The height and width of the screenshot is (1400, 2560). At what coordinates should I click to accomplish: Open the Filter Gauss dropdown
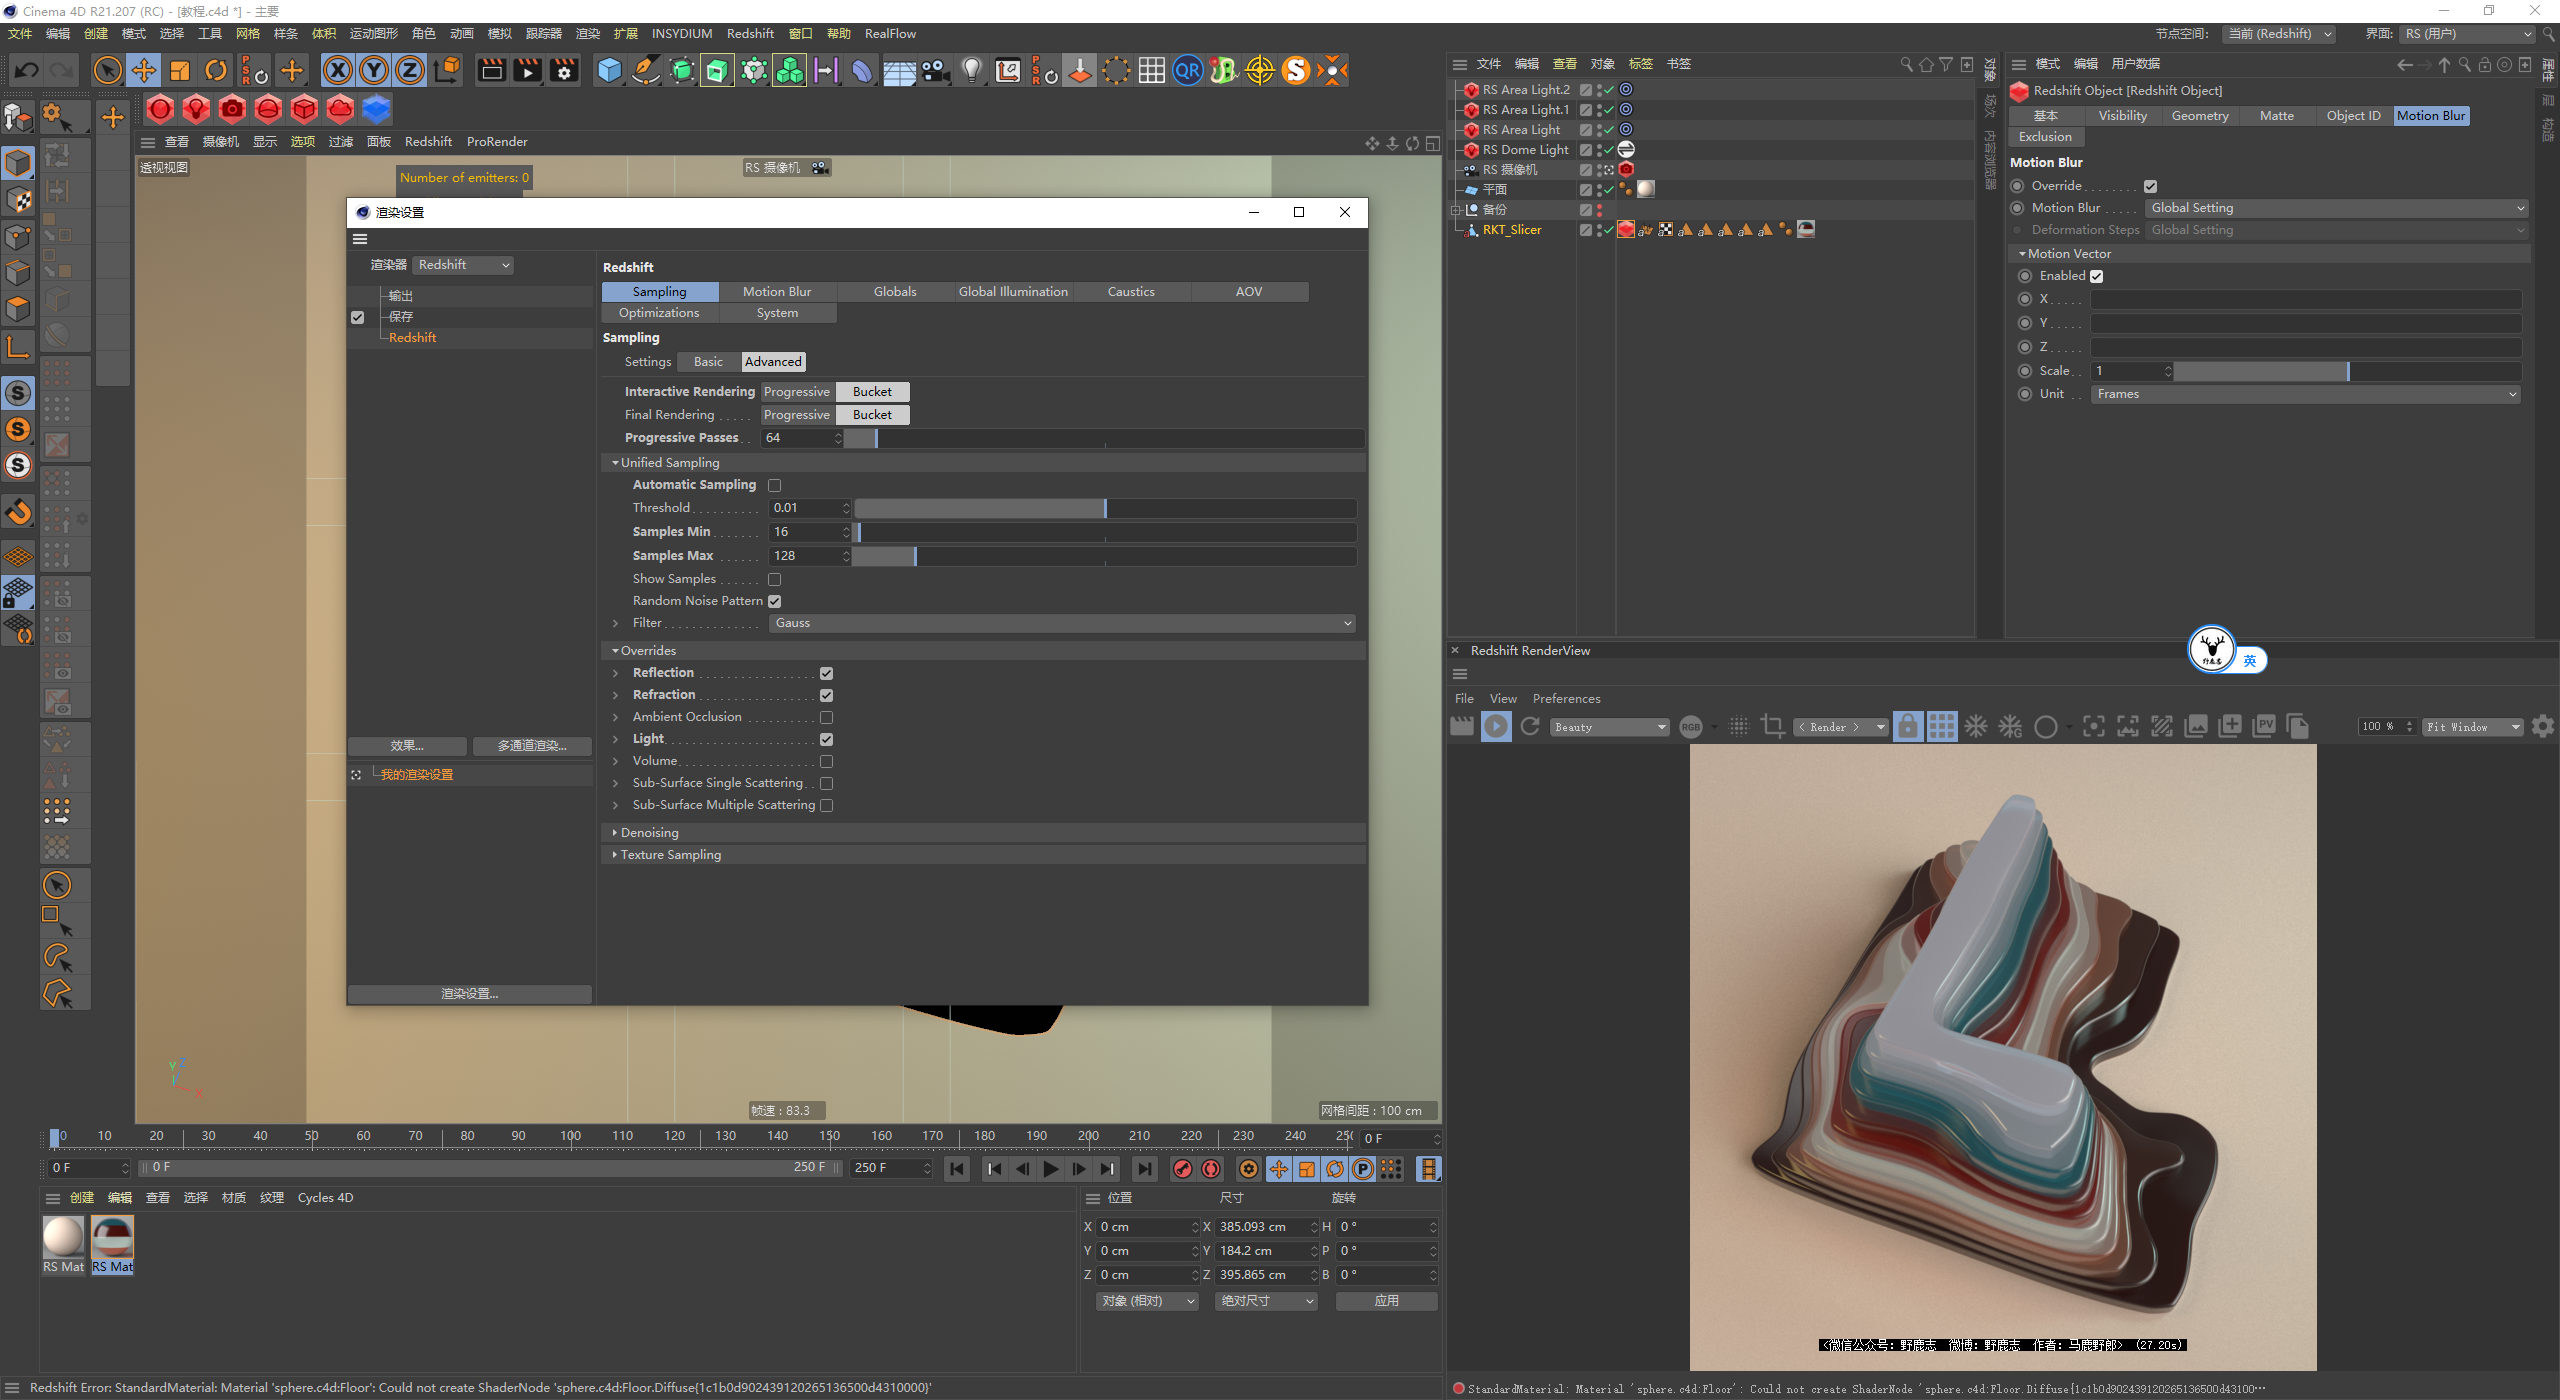pos(1062,623)
